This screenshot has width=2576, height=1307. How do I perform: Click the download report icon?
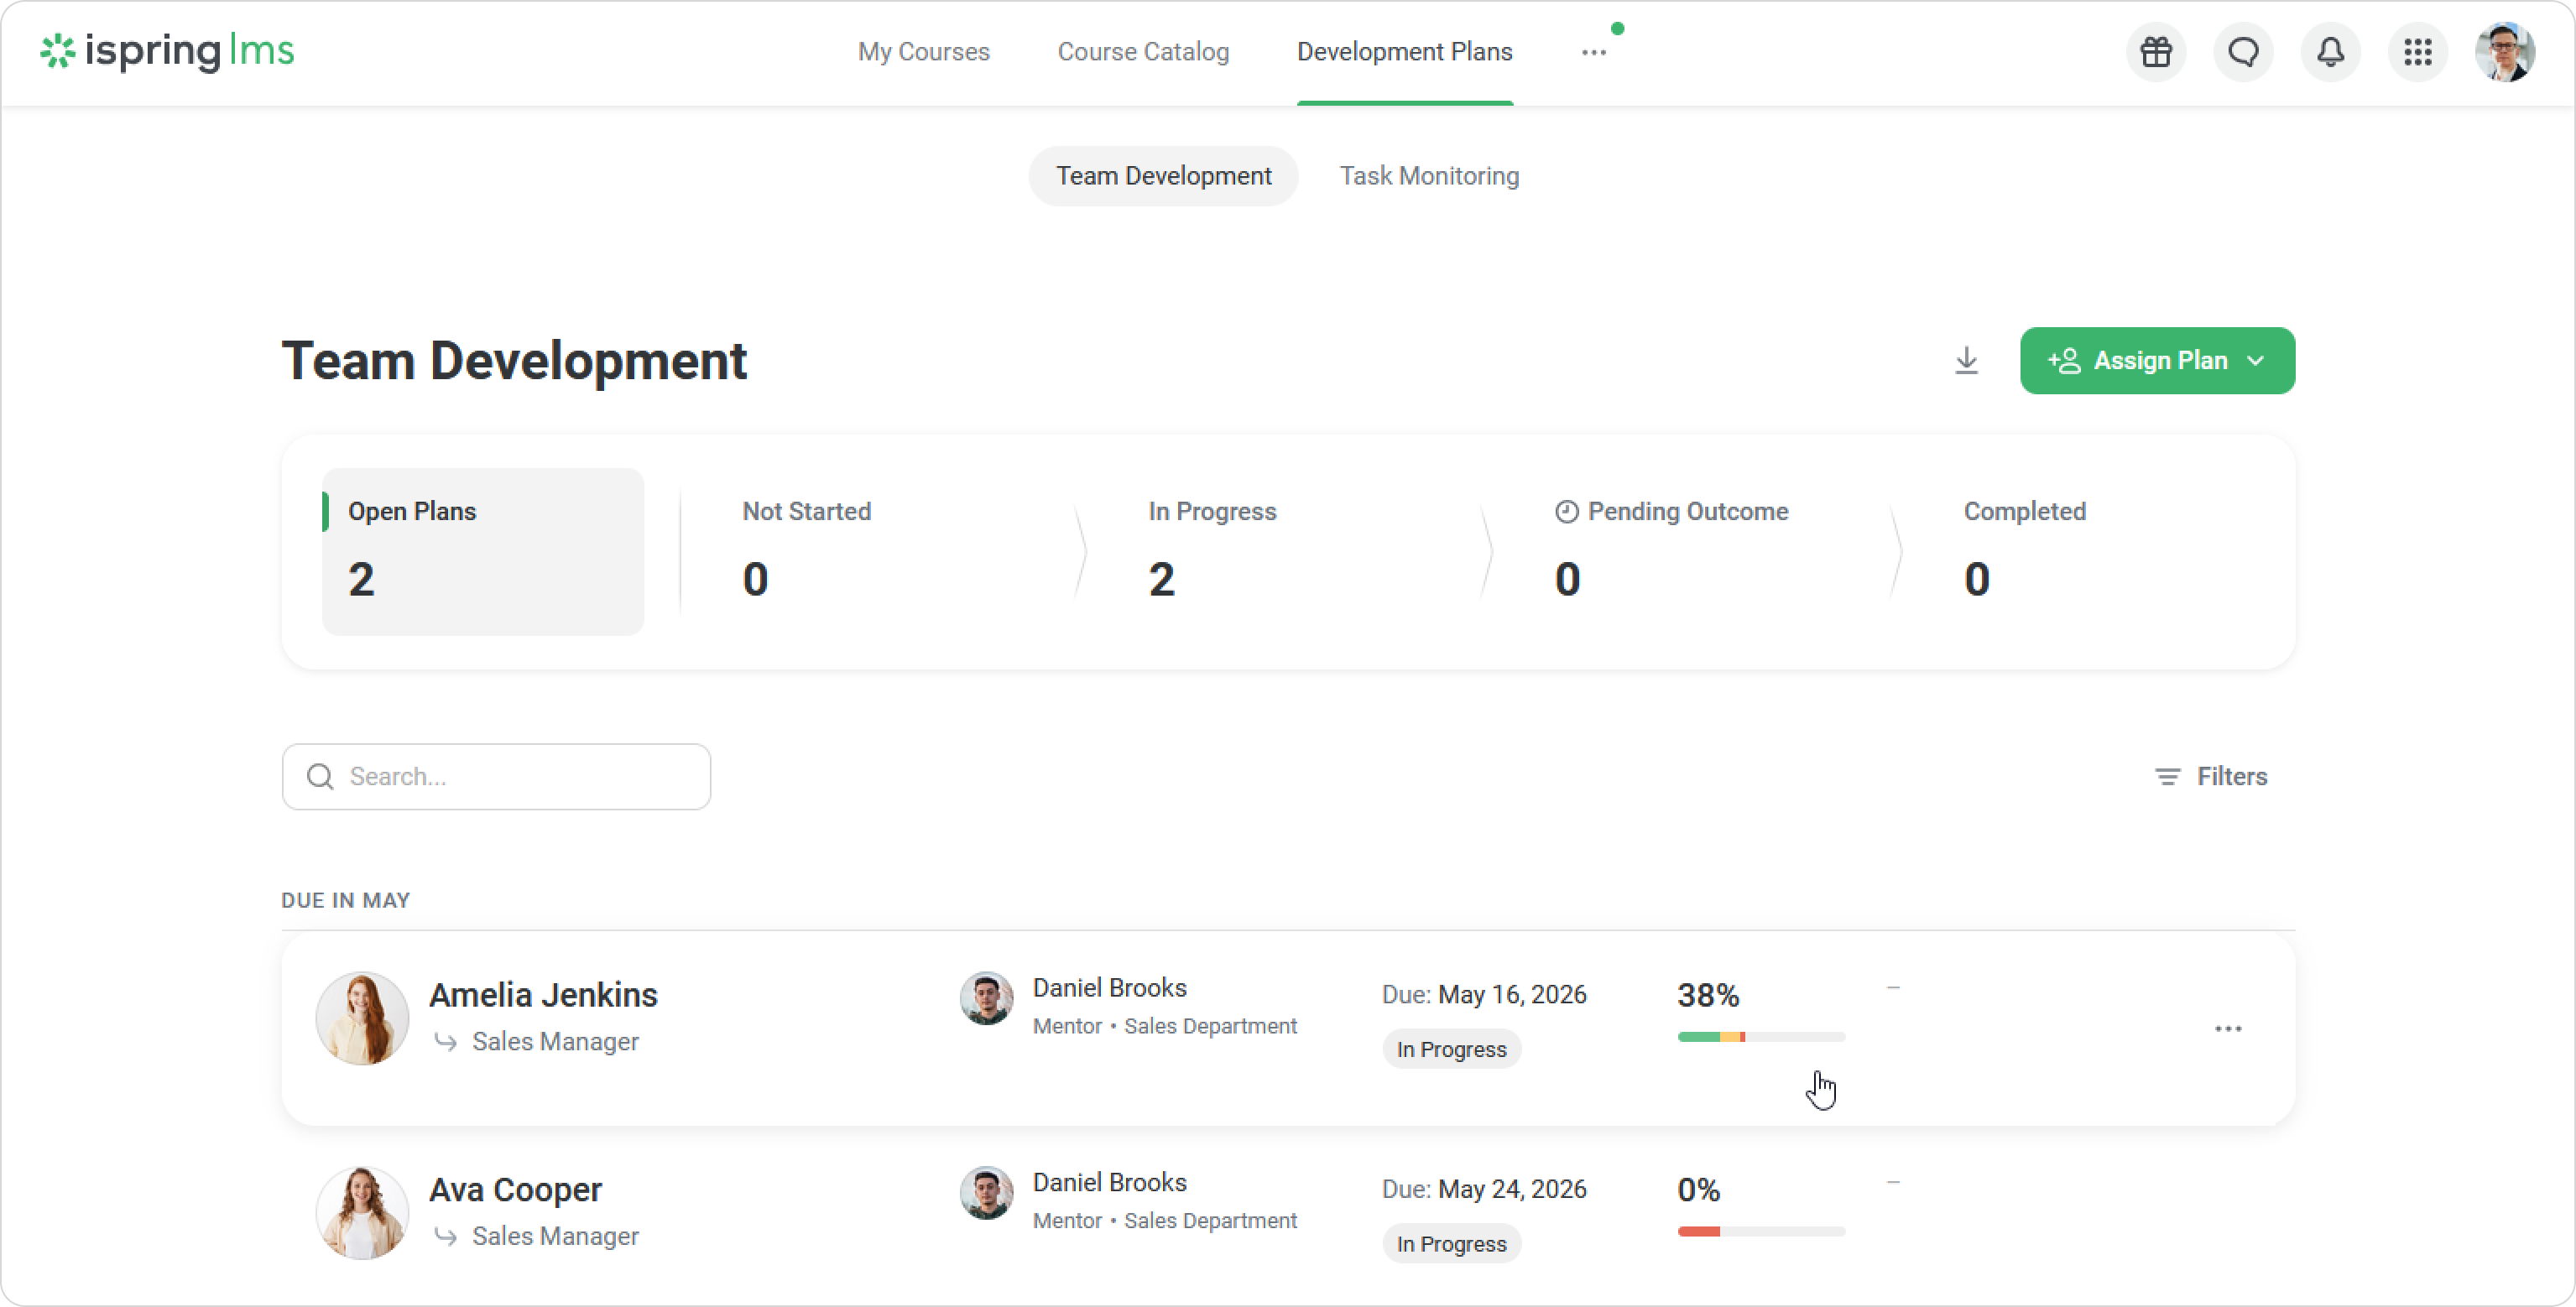(x=1966, y=361)
